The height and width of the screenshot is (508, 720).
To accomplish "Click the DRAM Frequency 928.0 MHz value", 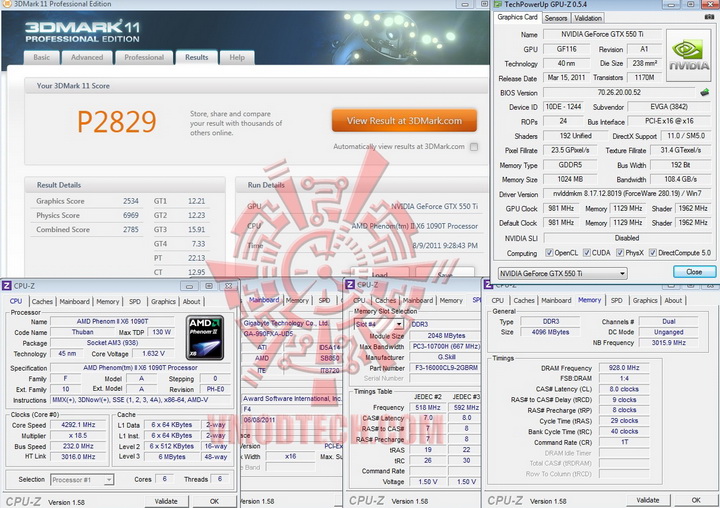I will (624, 368).
